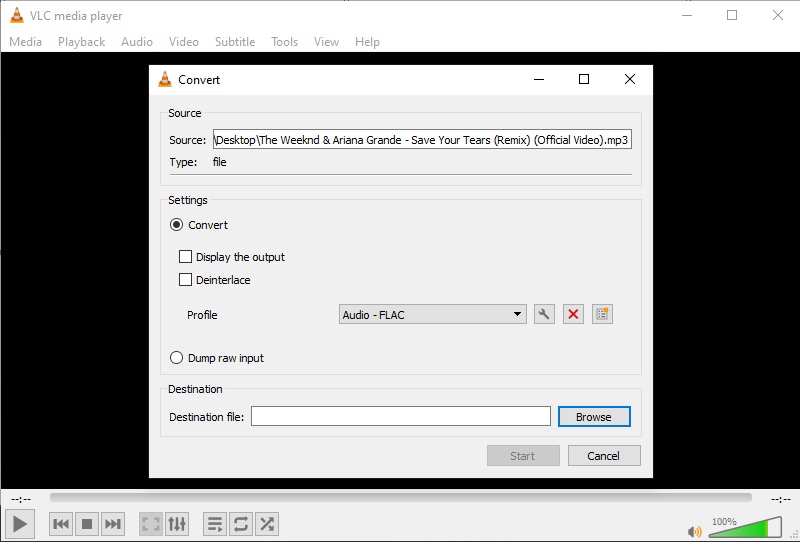
Task: Toggle loop mode icon
Action: 241,524
